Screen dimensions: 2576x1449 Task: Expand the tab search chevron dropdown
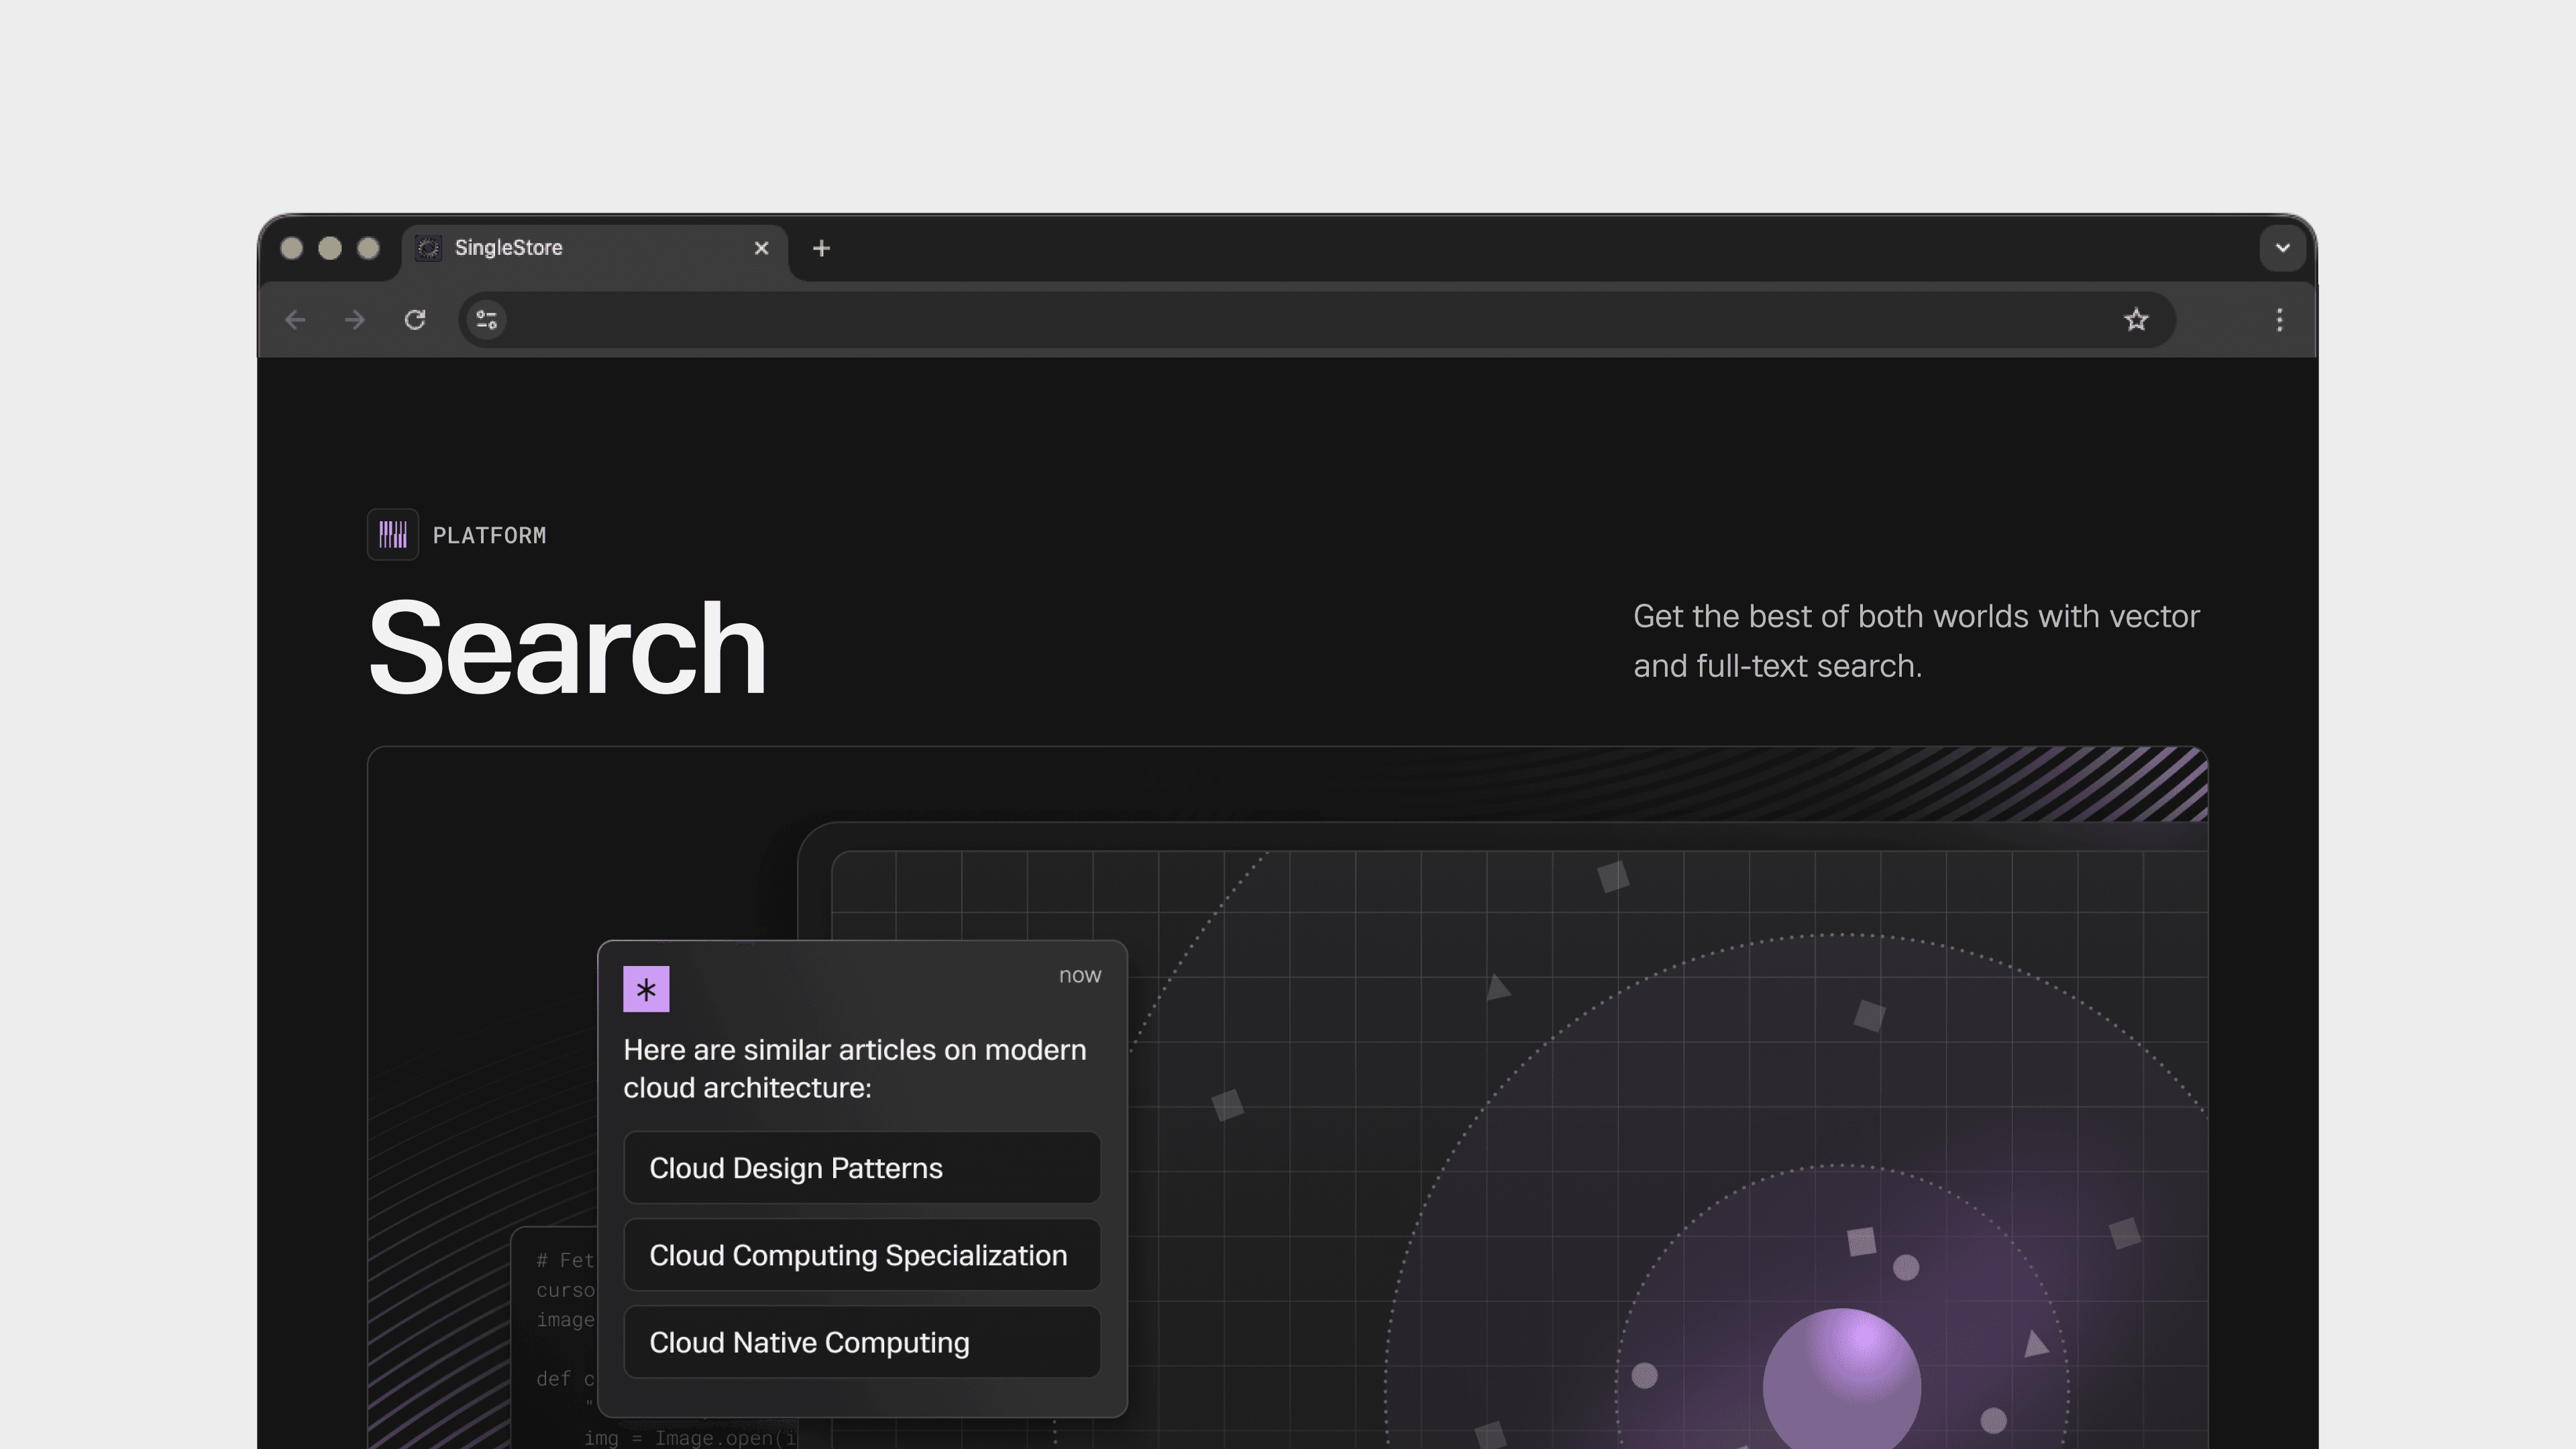2282,248
